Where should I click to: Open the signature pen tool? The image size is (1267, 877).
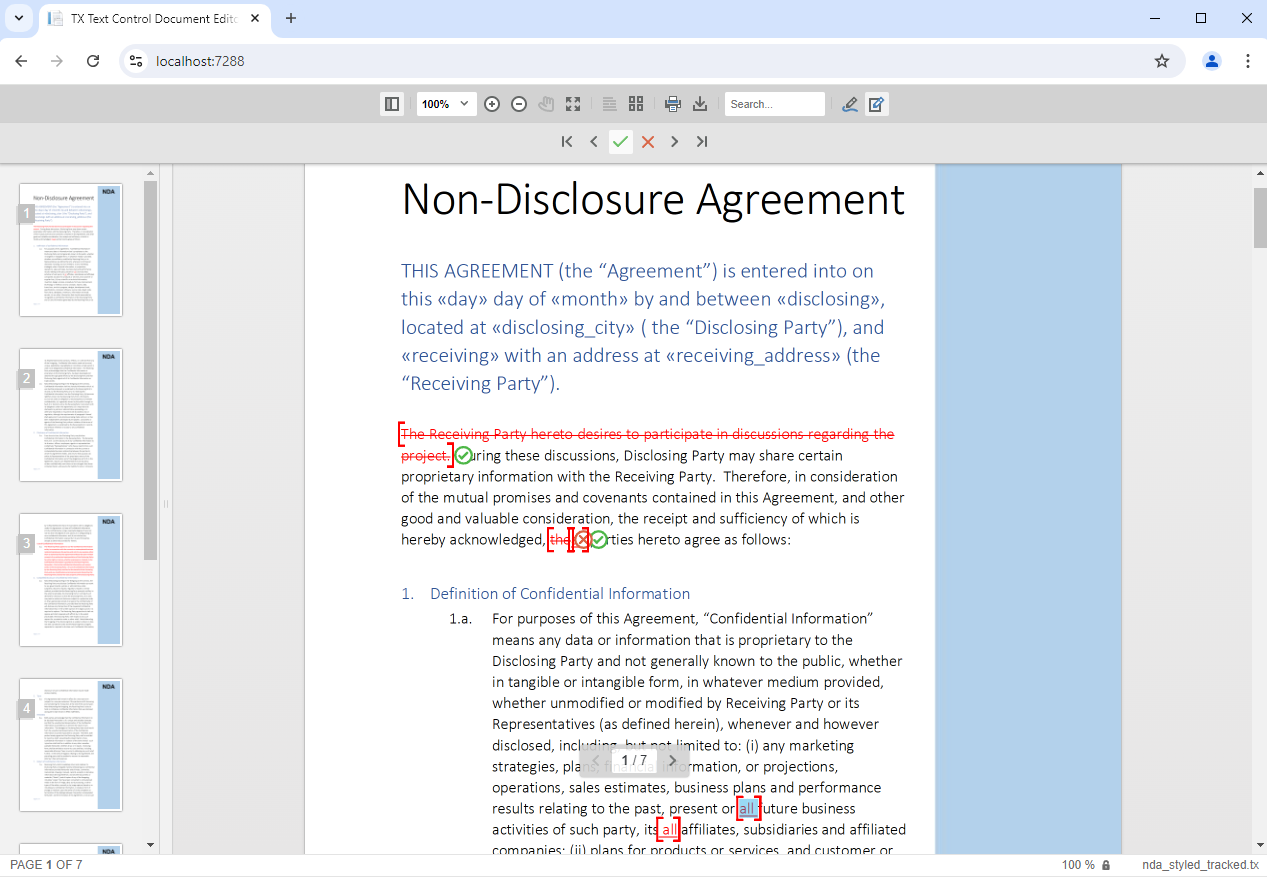[850, 104]
